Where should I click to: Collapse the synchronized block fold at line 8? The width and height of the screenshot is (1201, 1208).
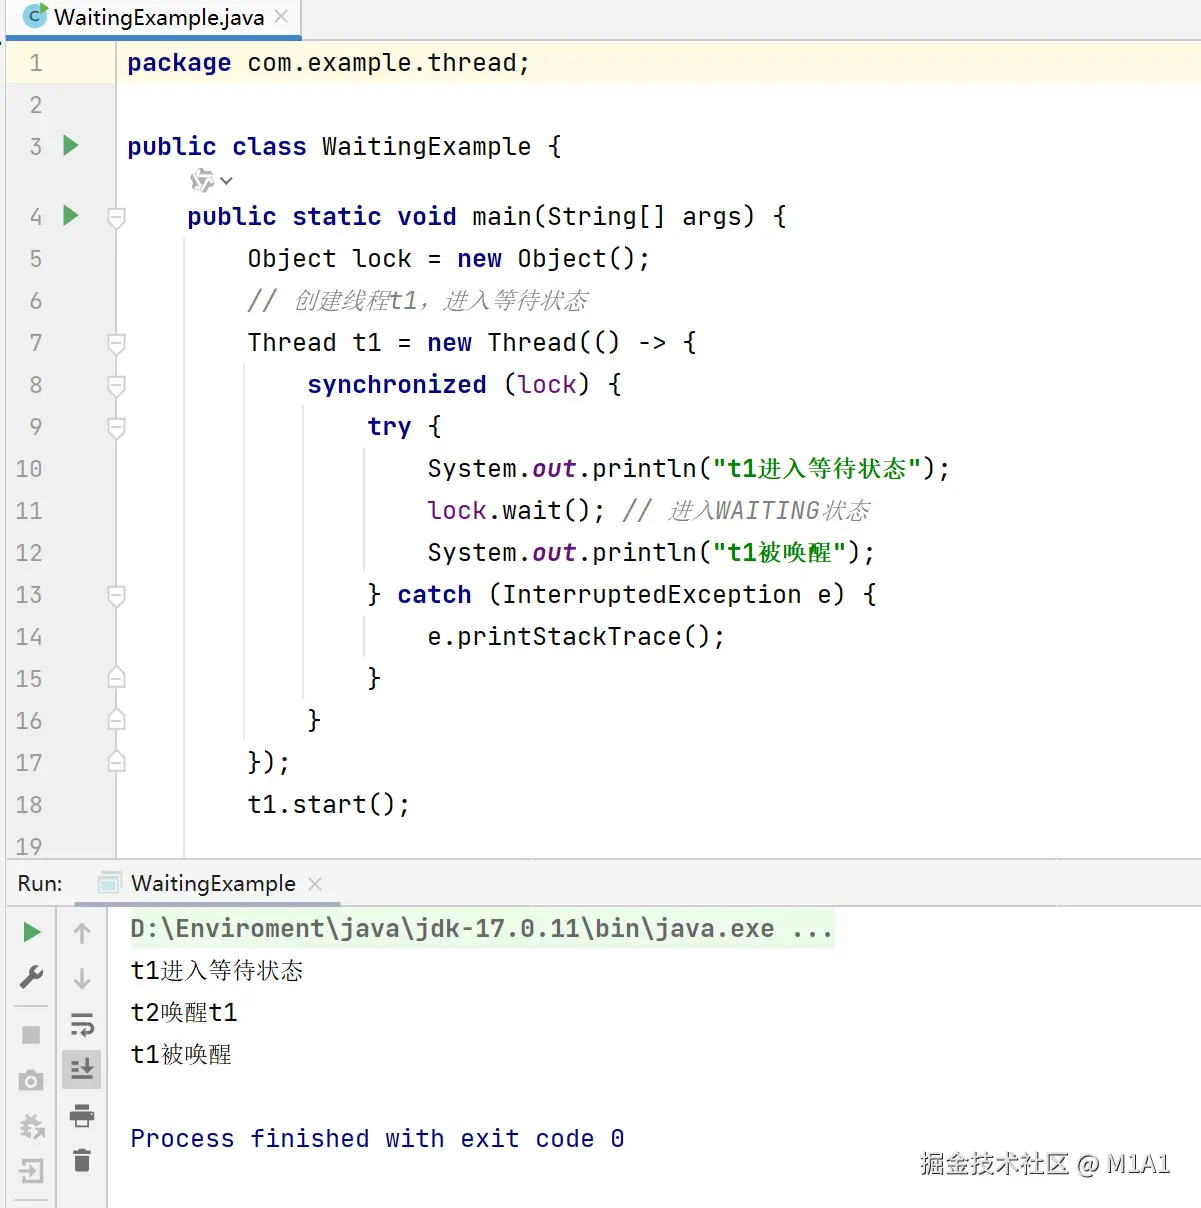pyautogui.click(x=116, y=385)
